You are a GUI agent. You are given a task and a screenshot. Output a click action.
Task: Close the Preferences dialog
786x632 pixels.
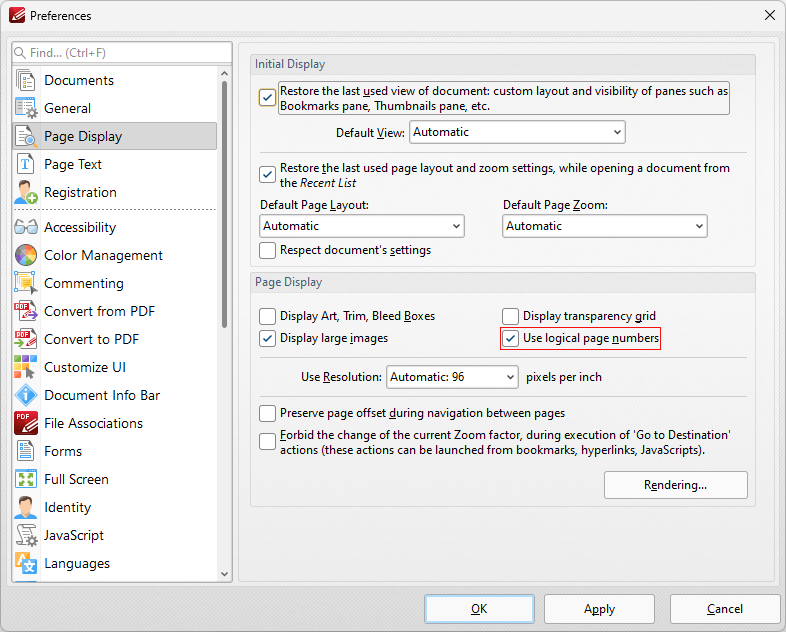[770, 16]
